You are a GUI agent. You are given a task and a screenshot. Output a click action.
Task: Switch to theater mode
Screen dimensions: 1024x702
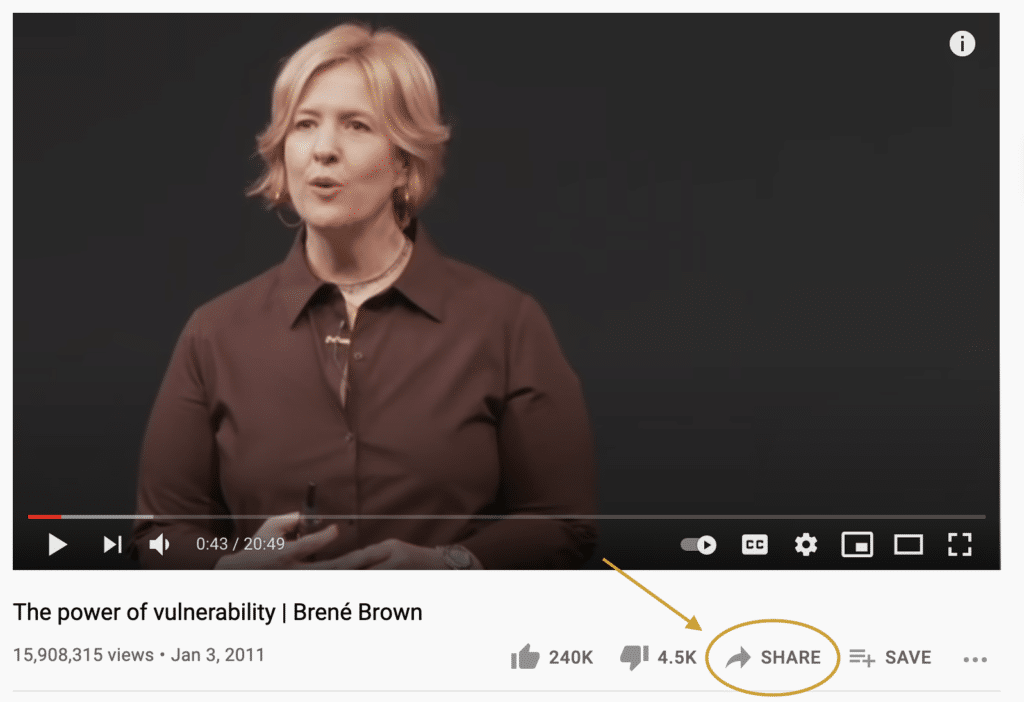point(908,544)
